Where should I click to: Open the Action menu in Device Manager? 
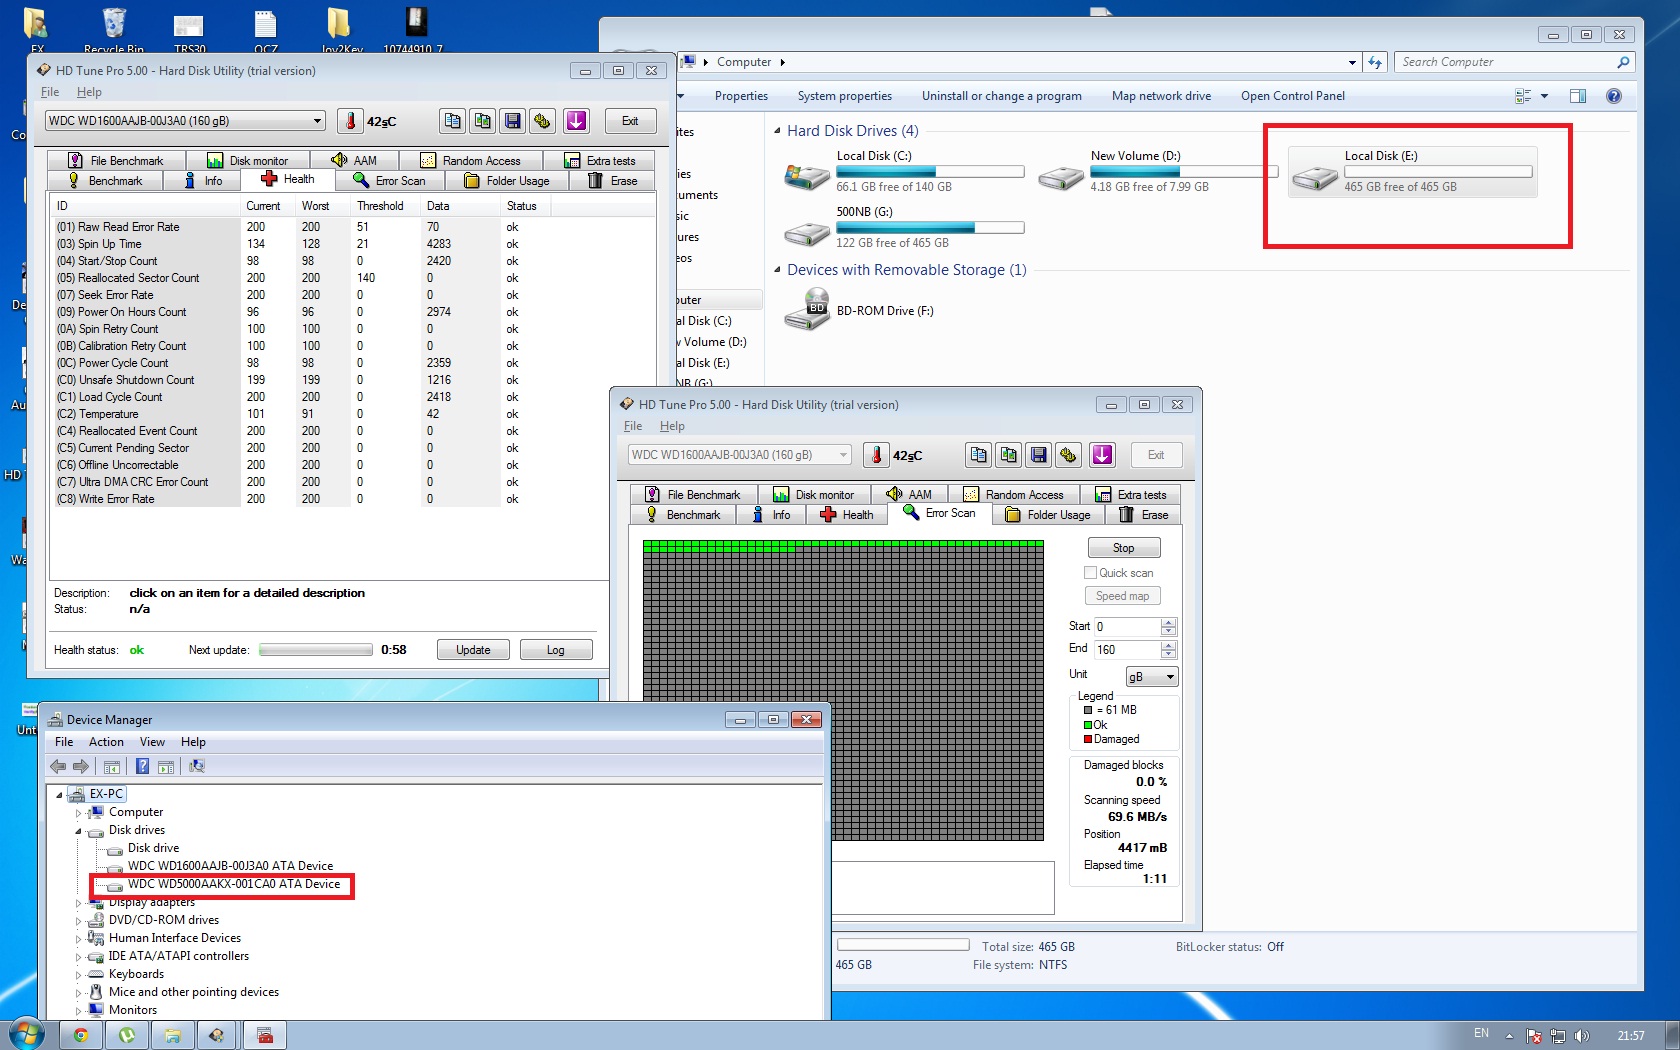[x=106, y=742]
